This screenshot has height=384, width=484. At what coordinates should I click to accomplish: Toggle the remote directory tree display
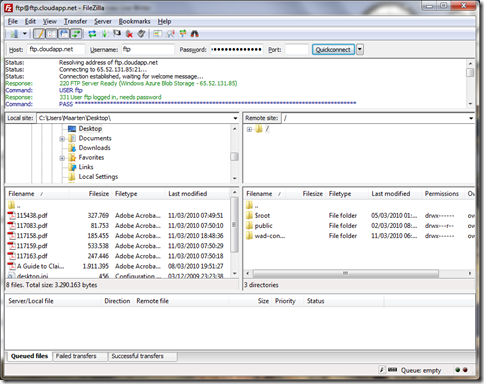point(63,34)
